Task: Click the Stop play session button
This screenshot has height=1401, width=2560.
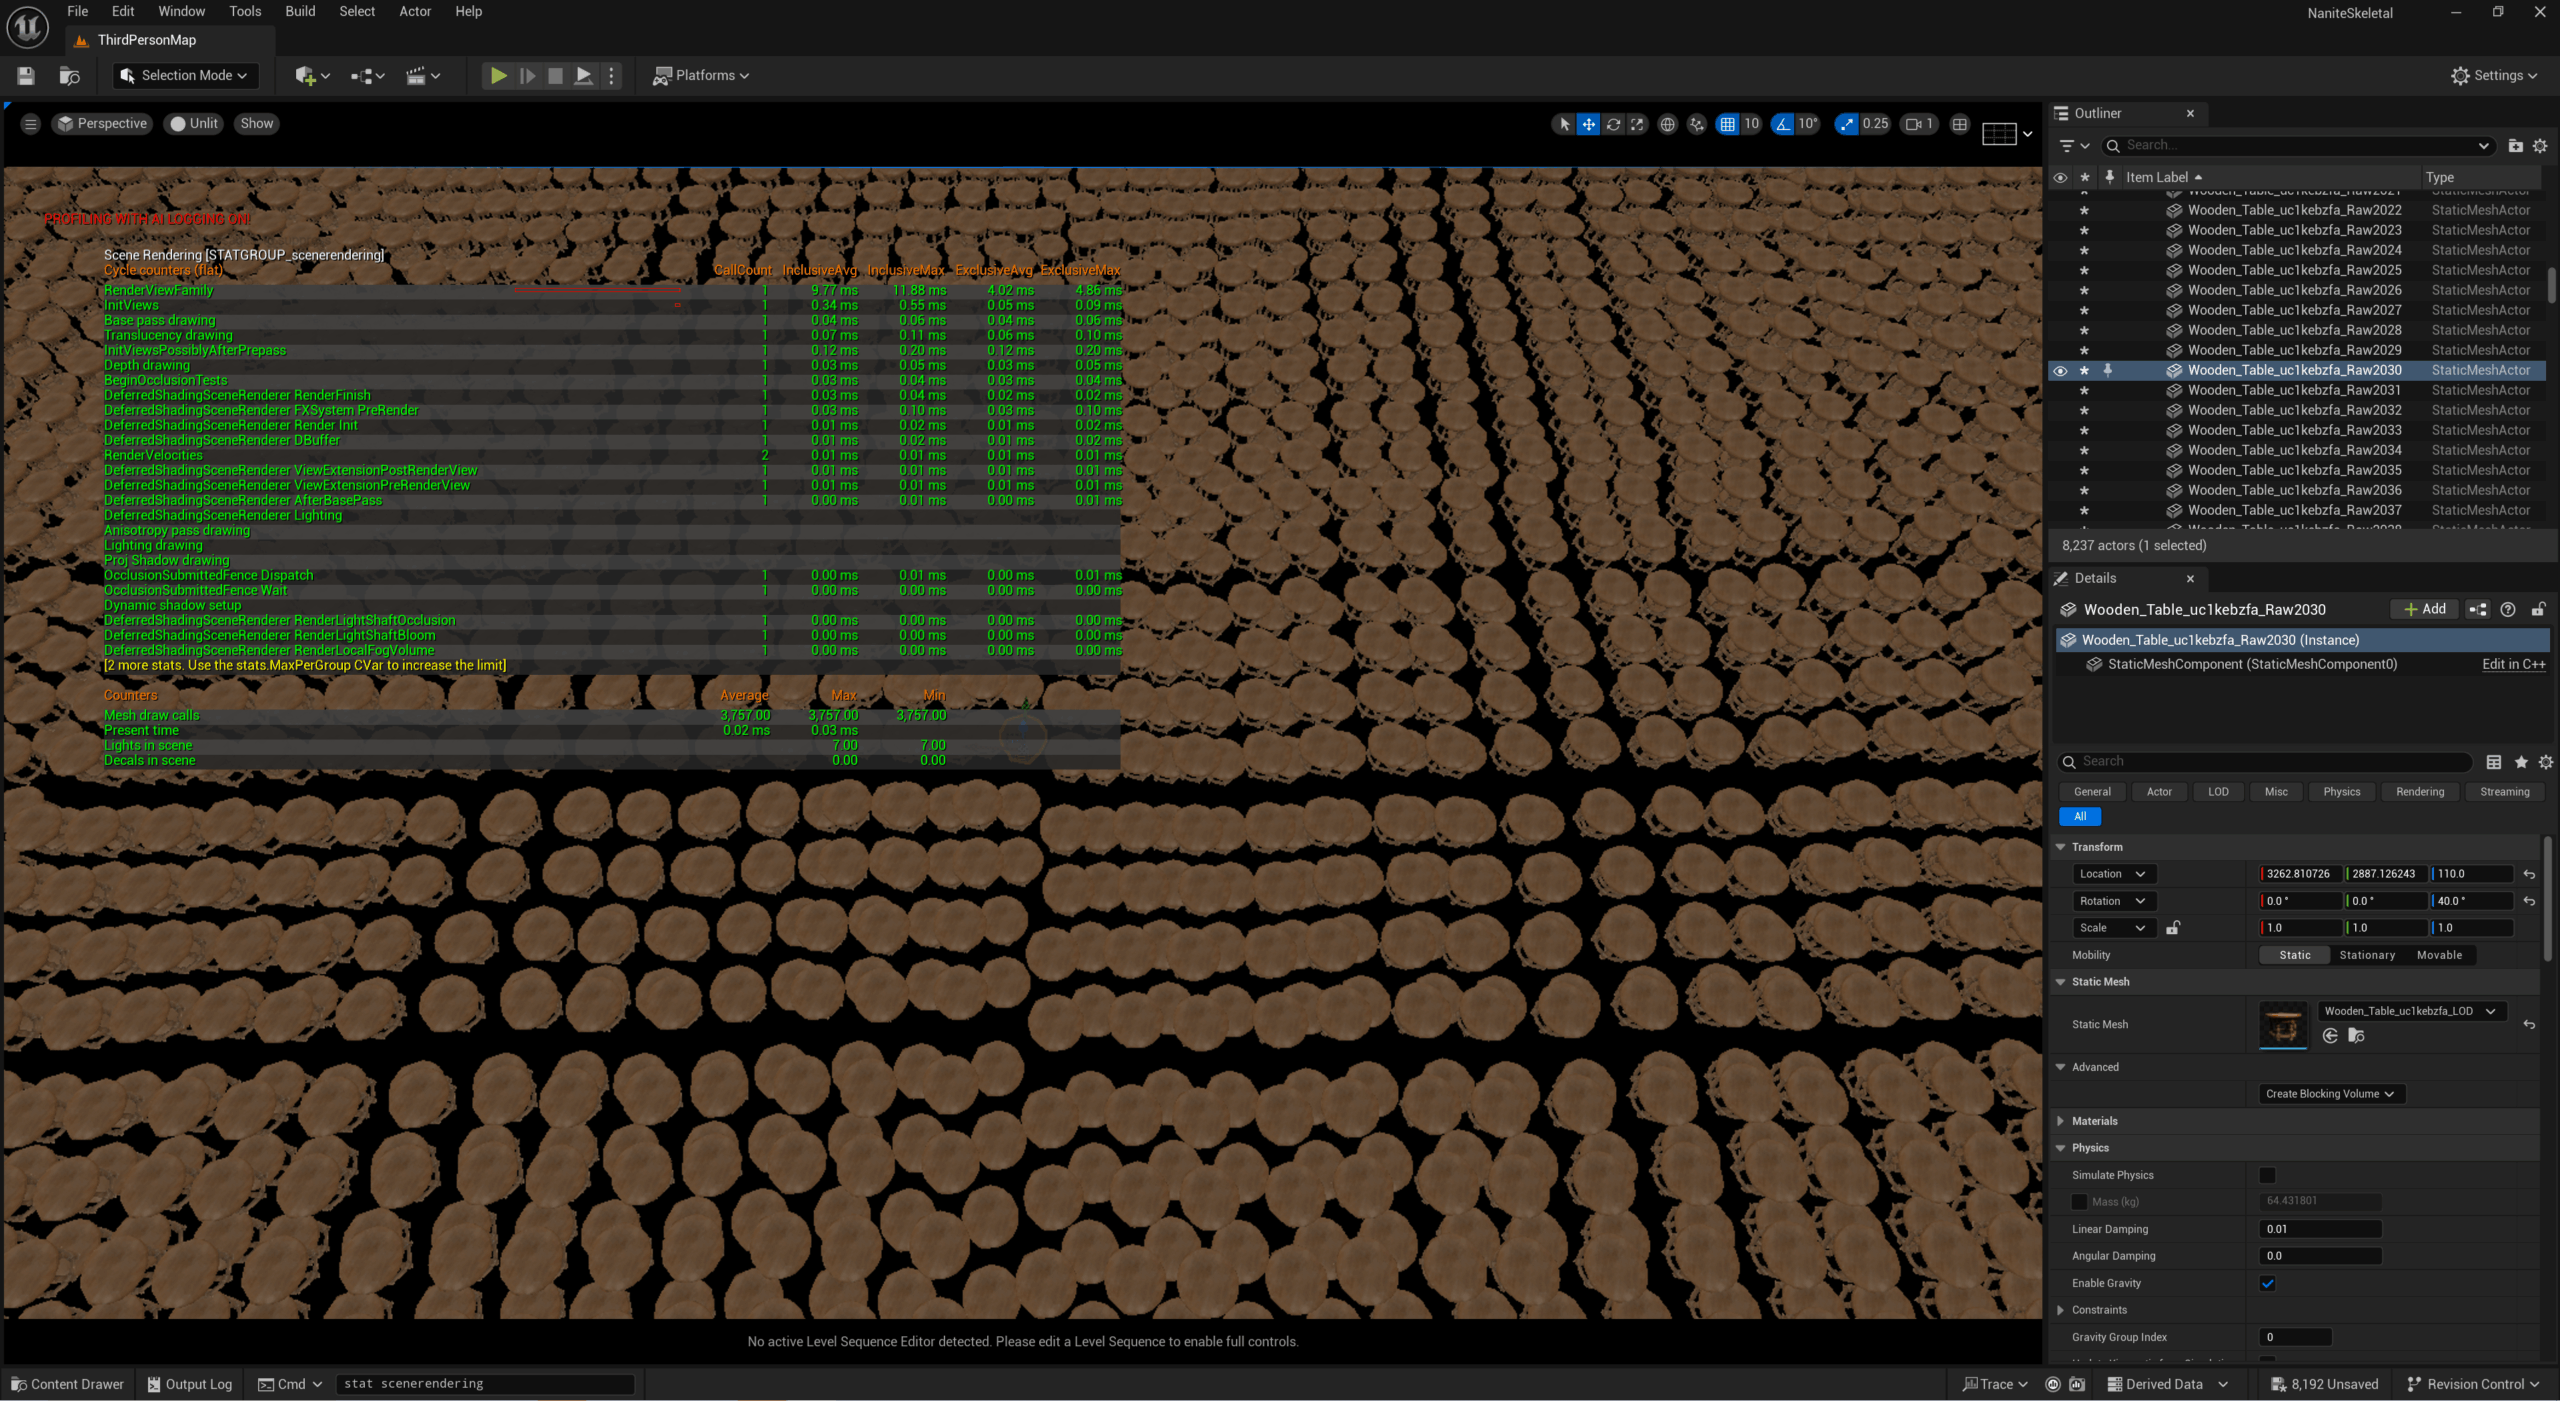Action: pyautogui.click(x=556, y=76)
